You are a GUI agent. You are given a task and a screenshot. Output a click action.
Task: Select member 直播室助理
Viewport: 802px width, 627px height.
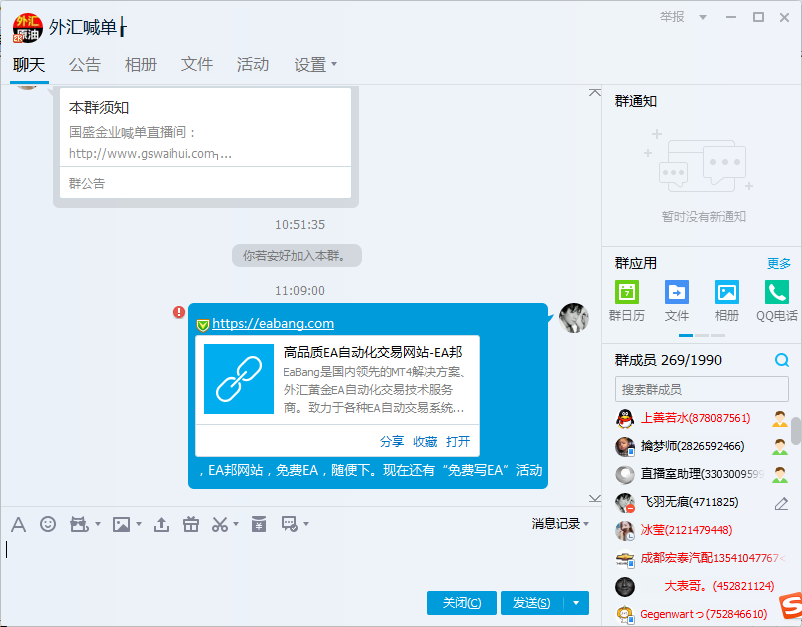click(702, 475)
